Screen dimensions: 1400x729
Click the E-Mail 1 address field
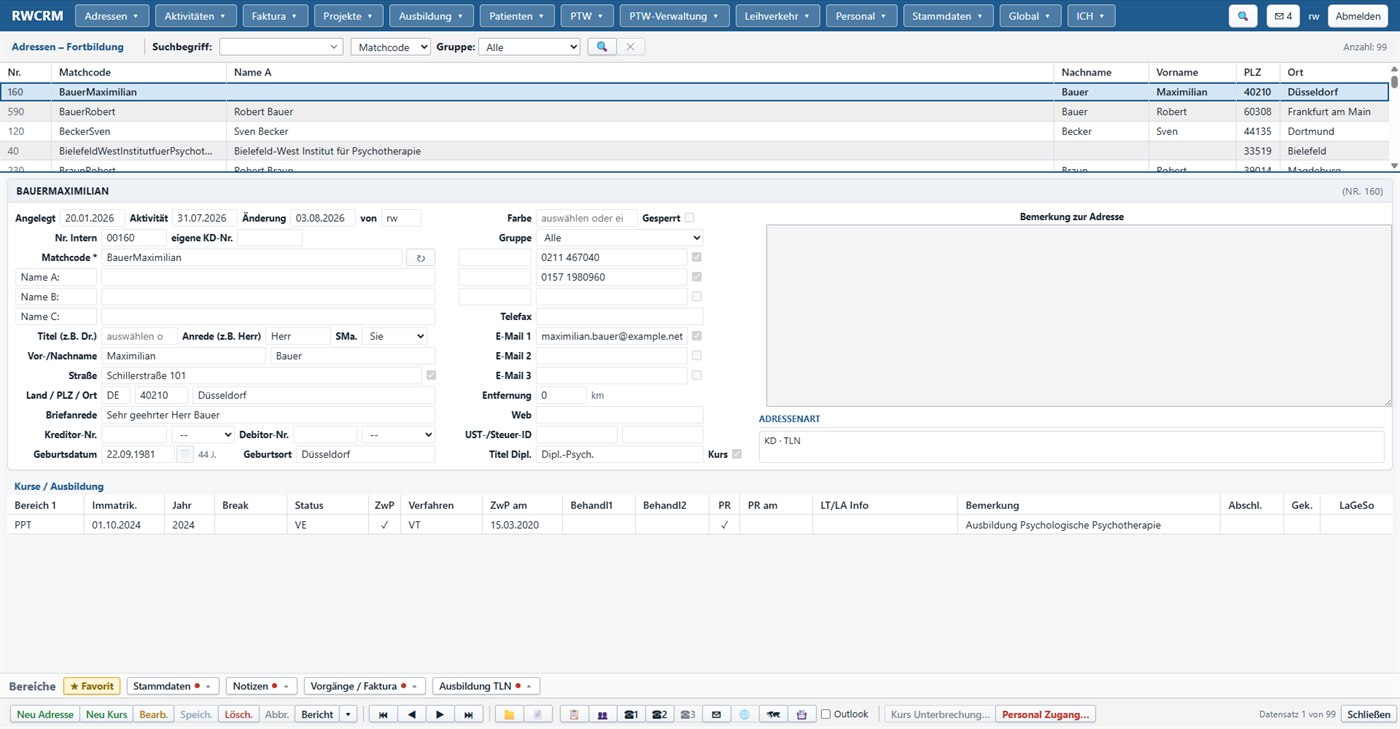pyautogui.click(x=612, y=336)
